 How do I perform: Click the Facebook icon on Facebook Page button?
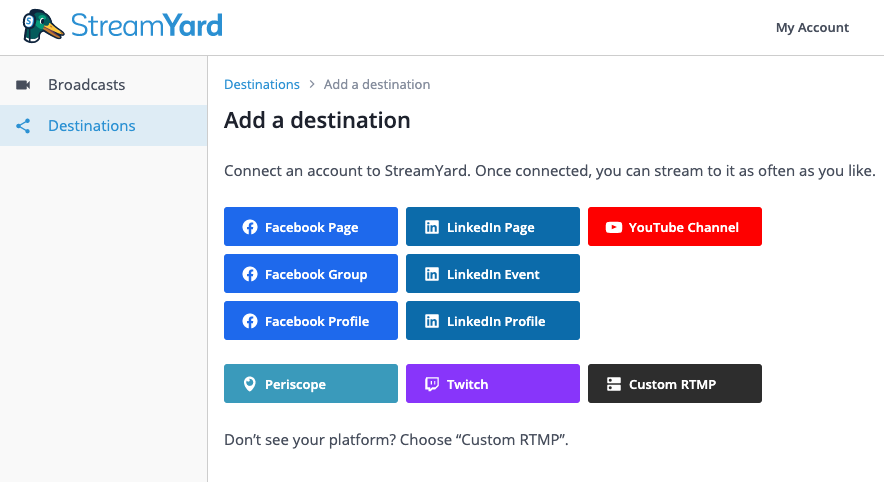click(x=250, y=227)
